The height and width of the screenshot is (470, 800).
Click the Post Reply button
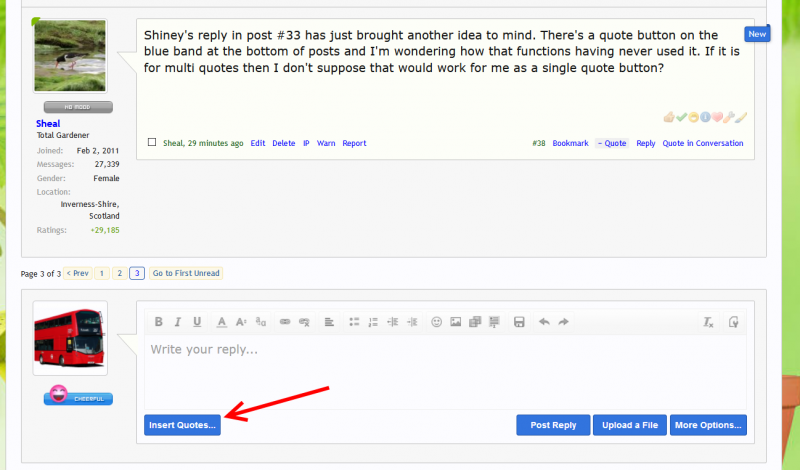pyautogui.click(x=553, y=425)
